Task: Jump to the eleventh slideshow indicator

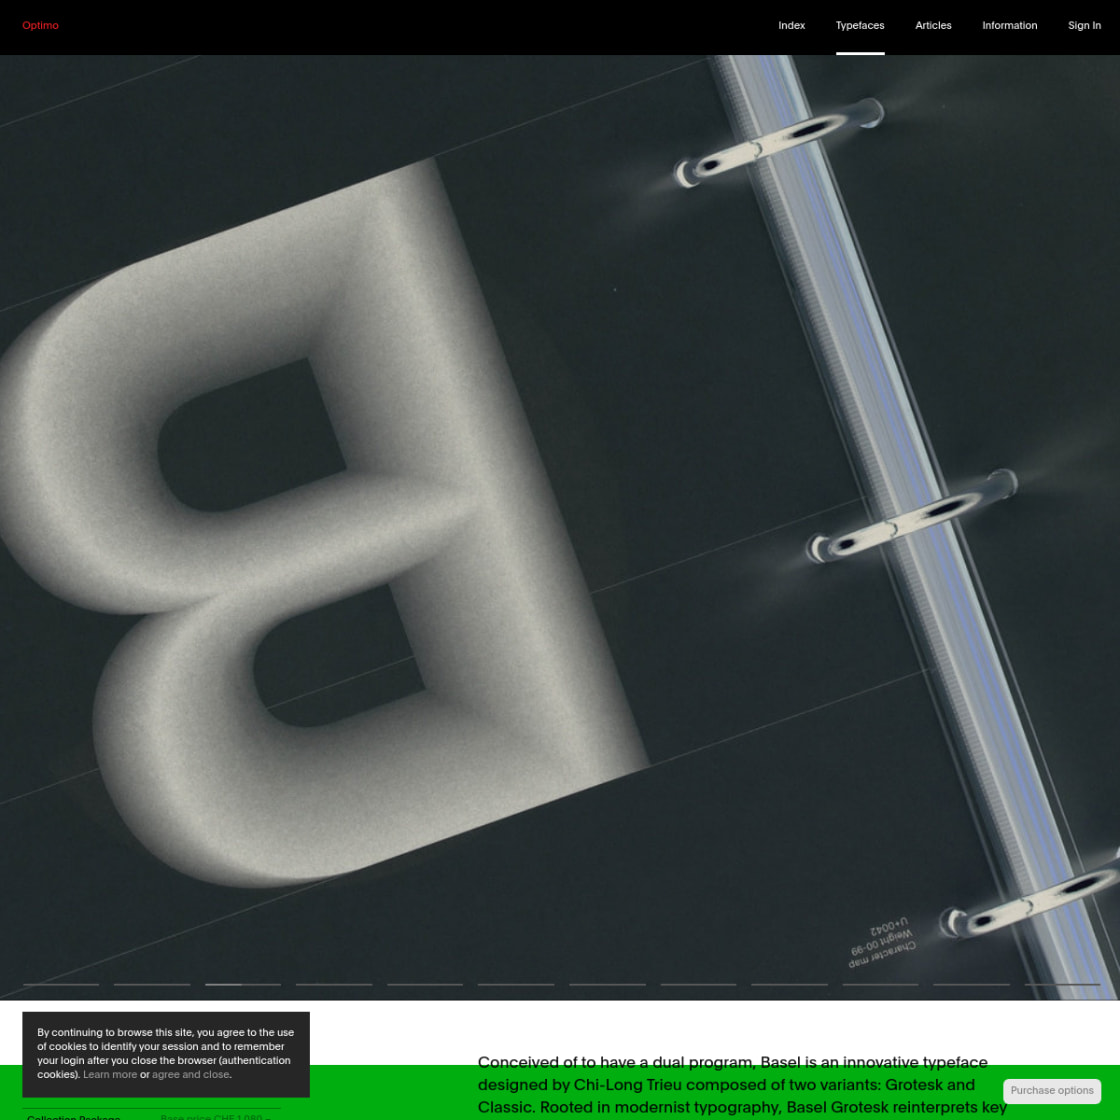Action: point(971,984)
